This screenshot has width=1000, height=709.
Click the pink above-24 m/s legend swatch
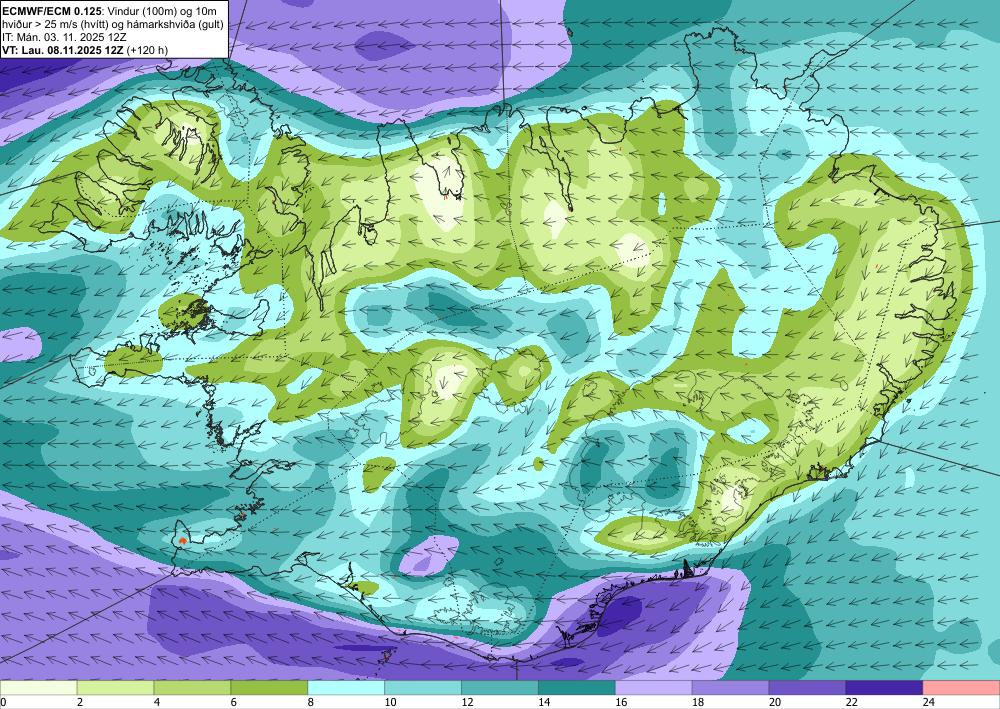[x=961, y=687]
